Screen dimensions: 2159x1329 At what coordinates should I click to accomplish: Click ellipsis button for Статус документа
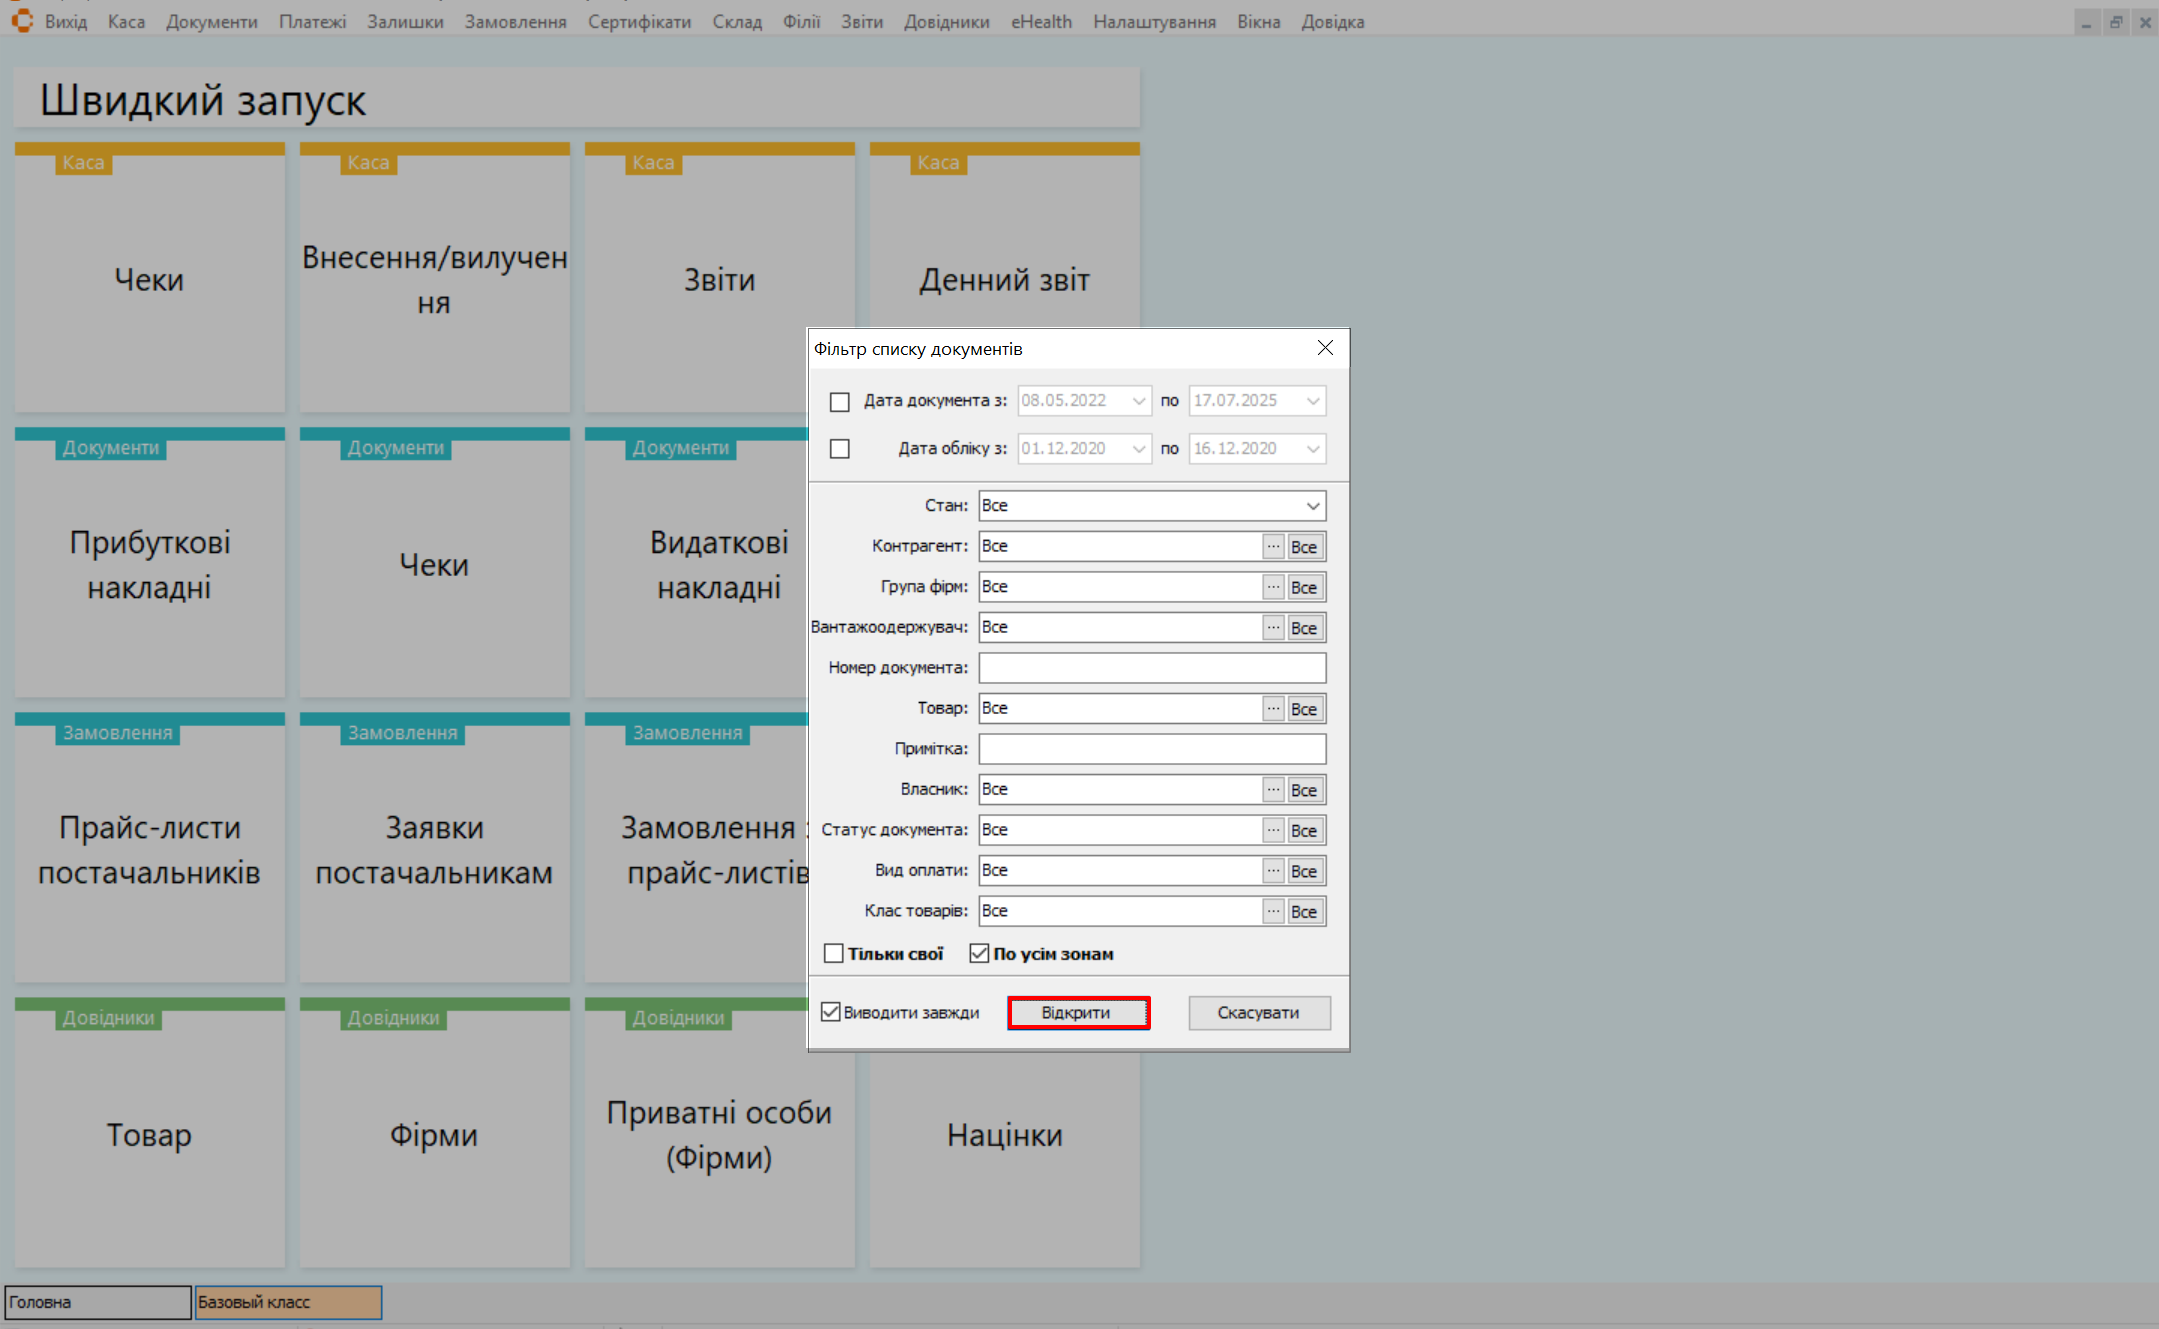click(1272, 830)
